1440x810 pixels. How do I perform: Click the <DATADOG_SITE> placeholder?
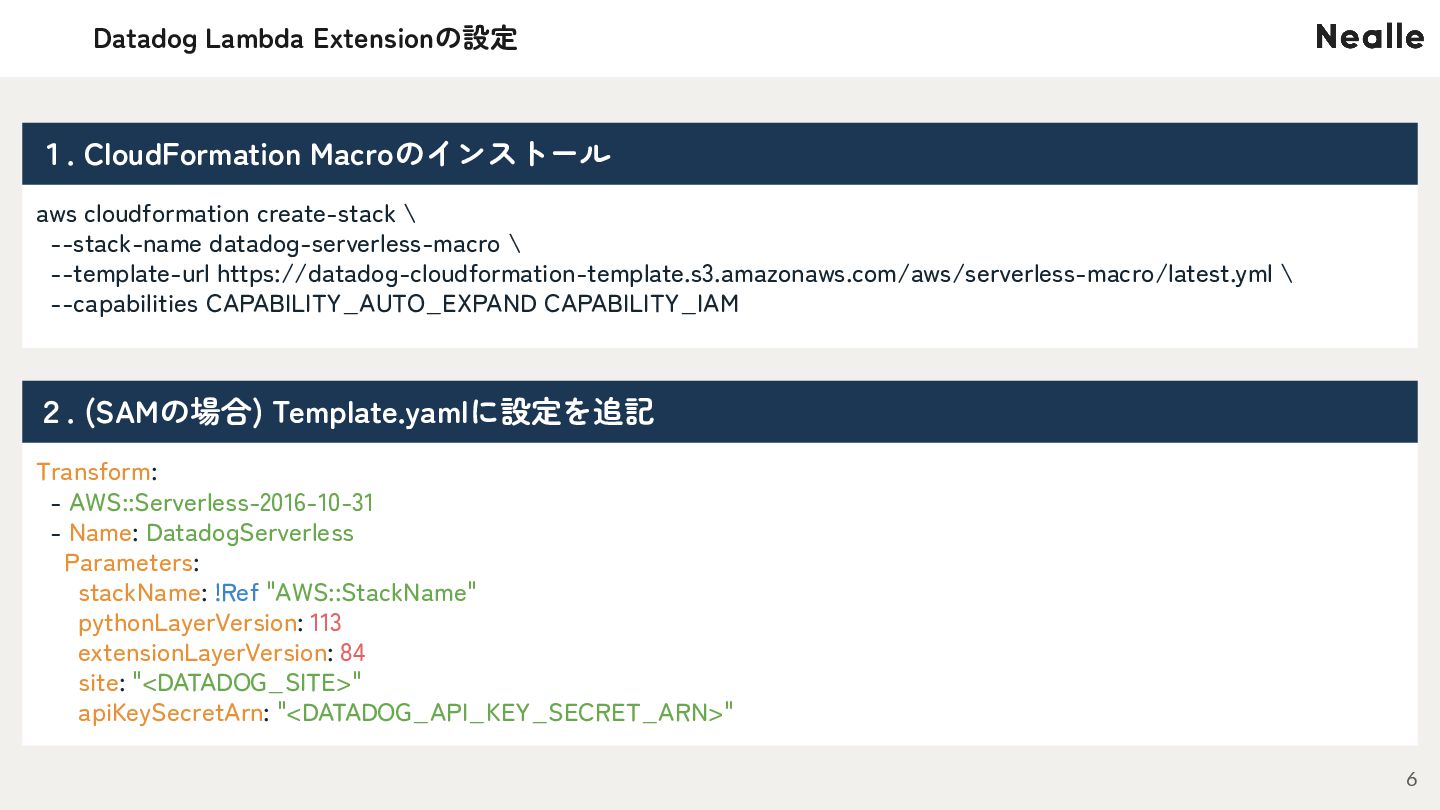click(247, 682)
